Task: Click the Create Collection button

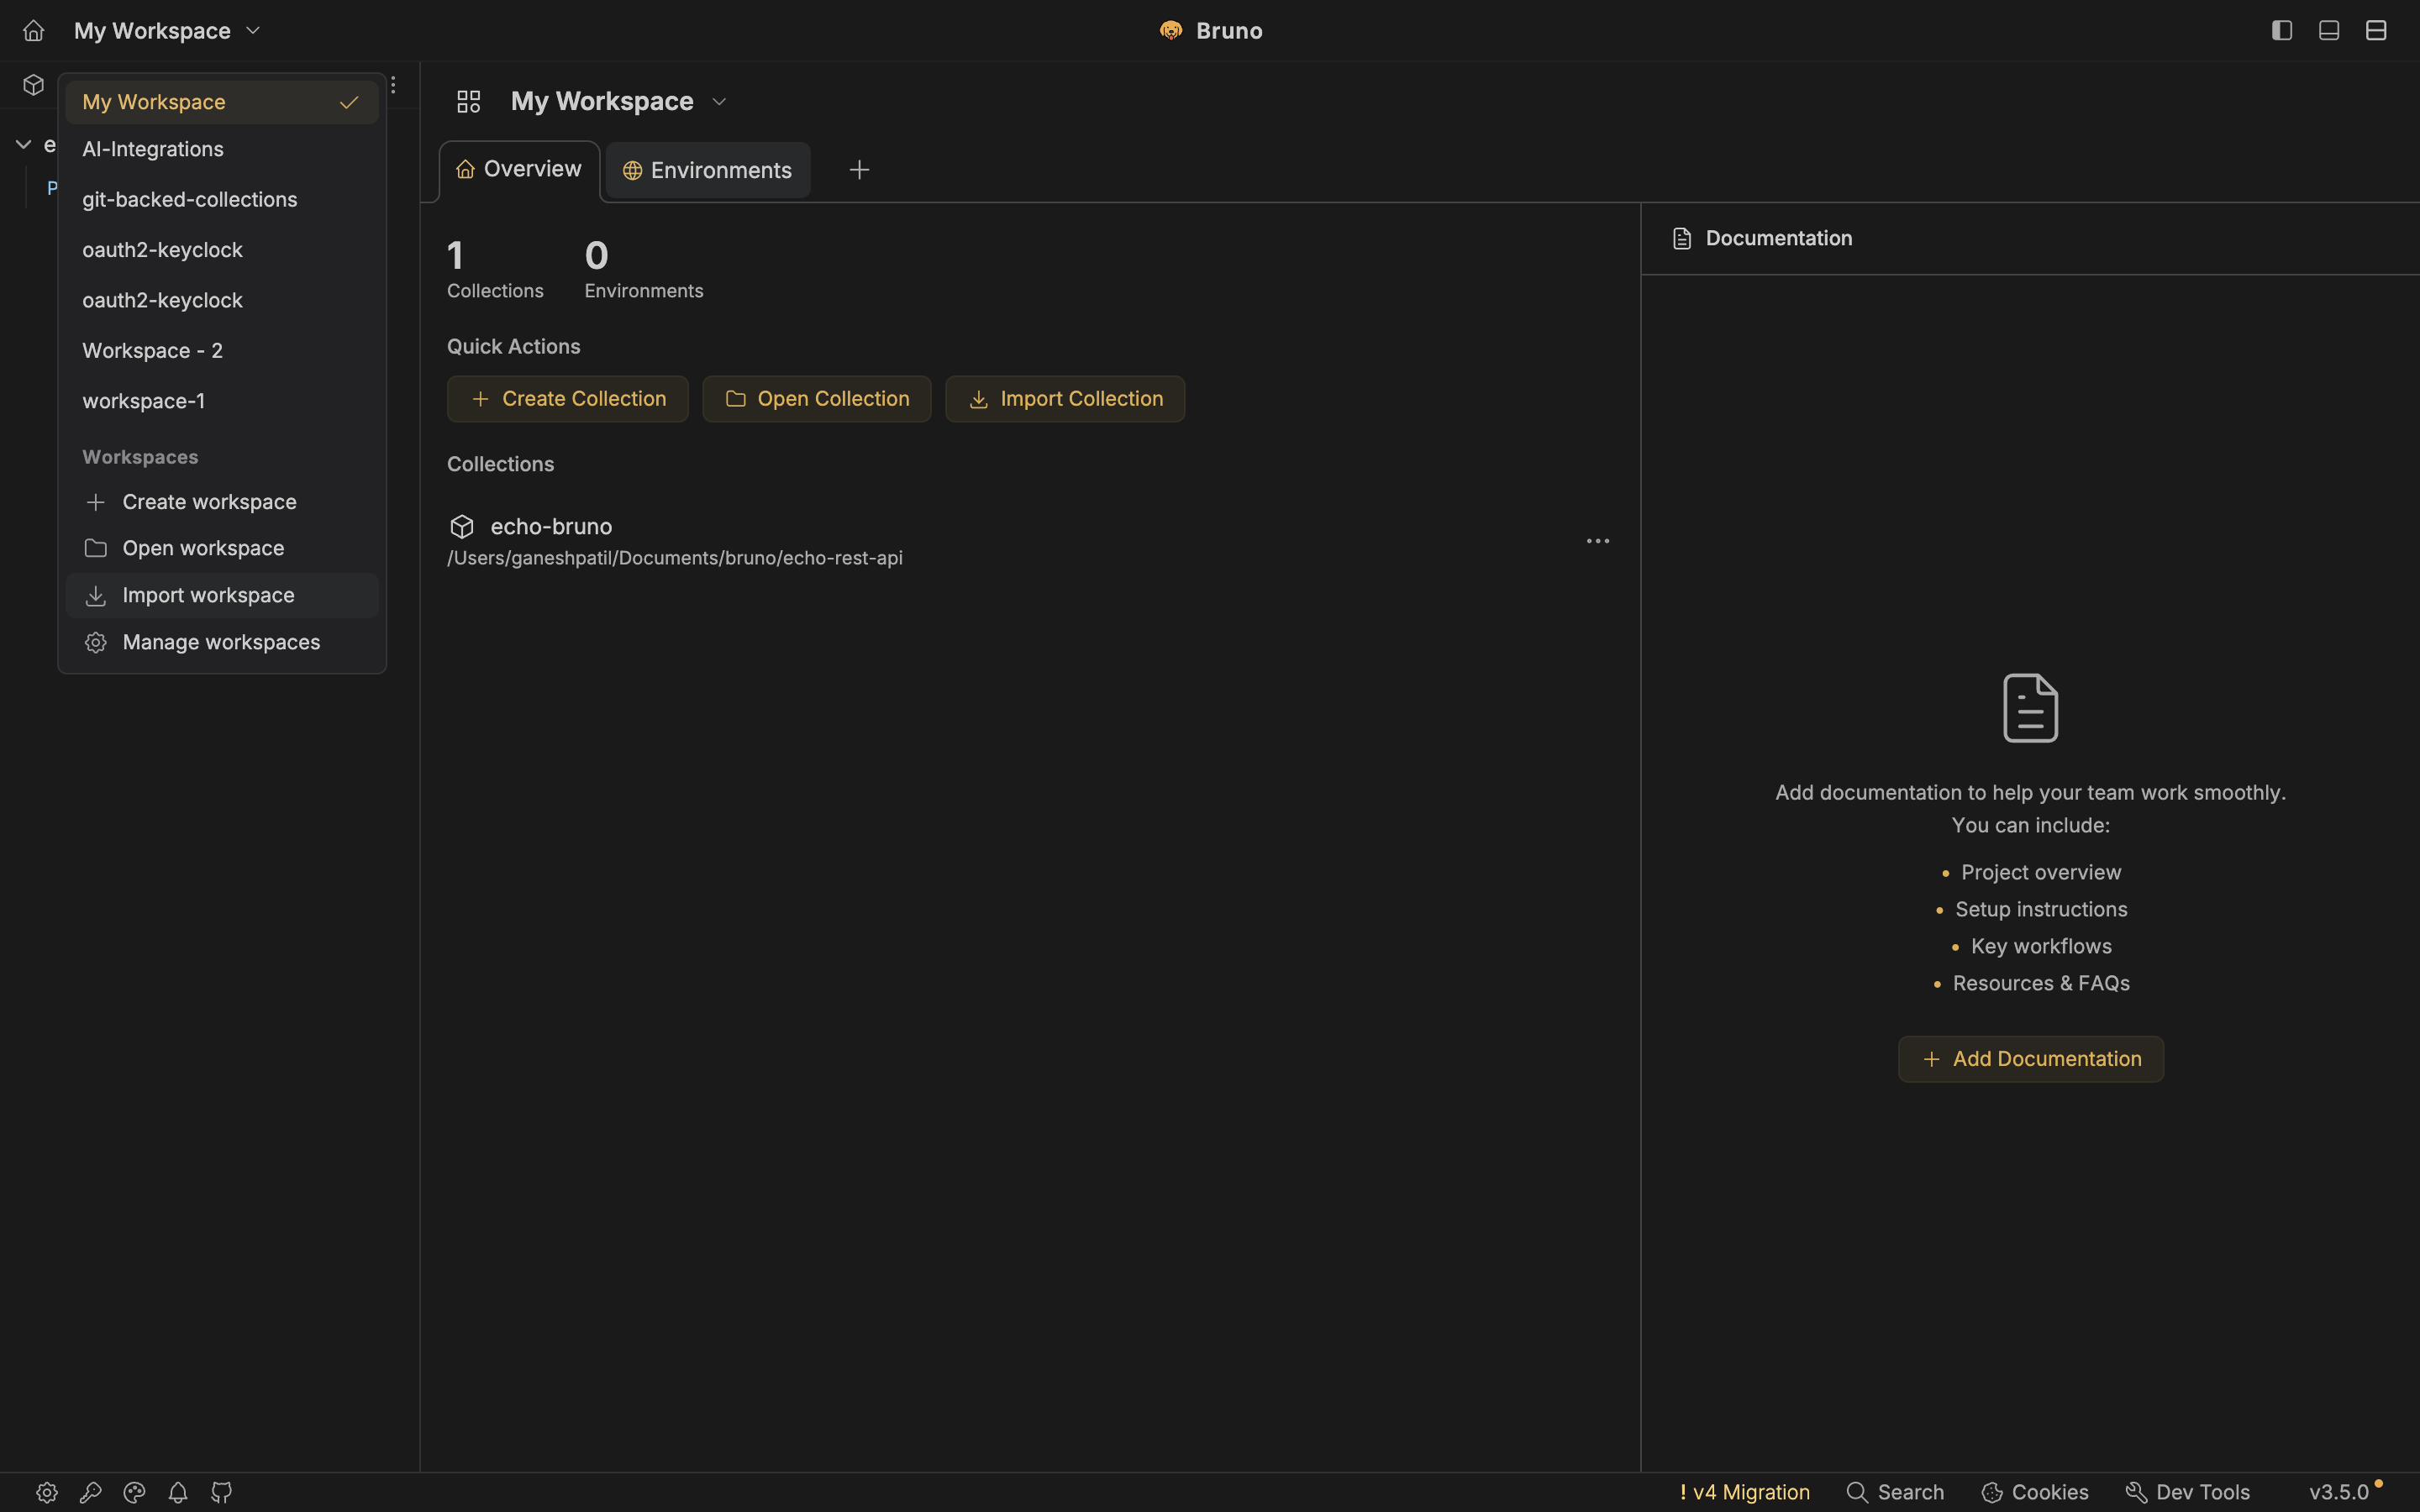Action: click(568, 399)
